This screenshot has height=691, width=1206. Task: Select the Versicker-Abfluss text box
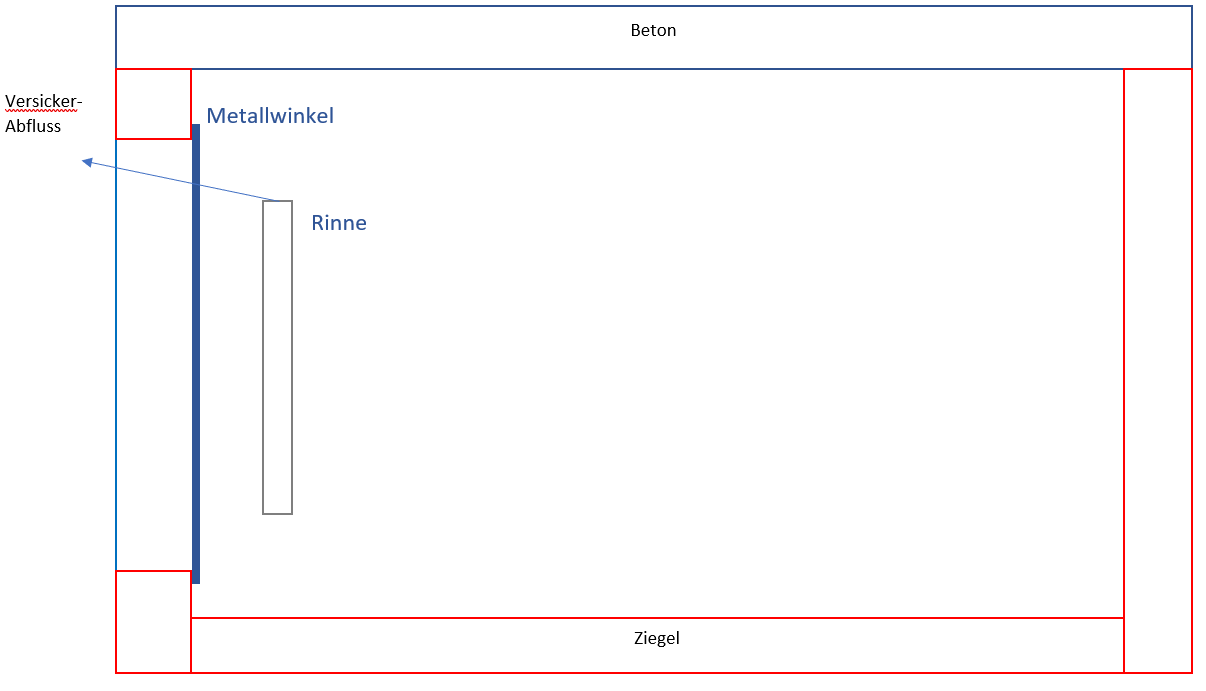tap(43, 113)
